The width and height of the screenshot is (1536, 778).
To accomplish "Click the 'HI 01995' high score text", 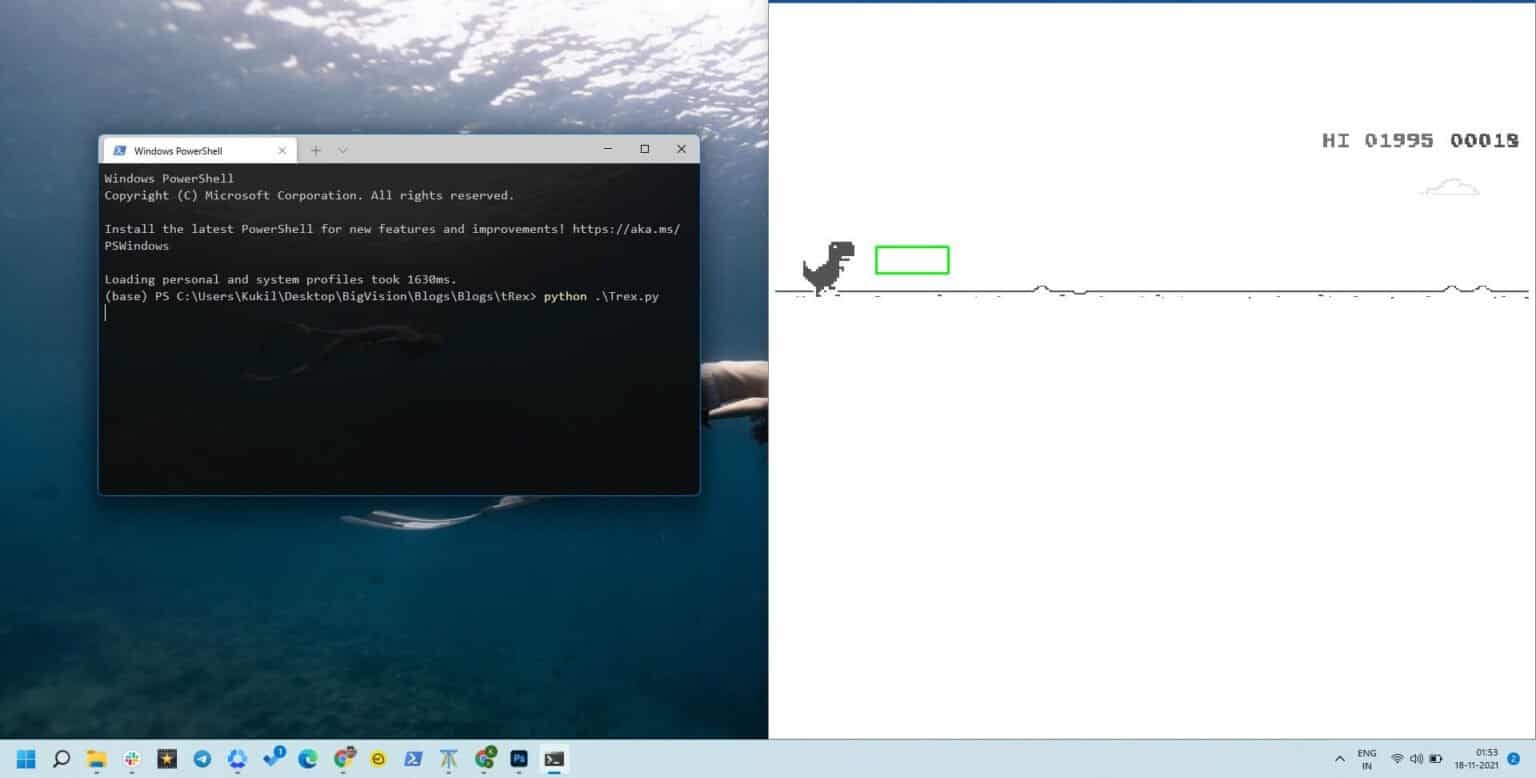I will 1377,141.
